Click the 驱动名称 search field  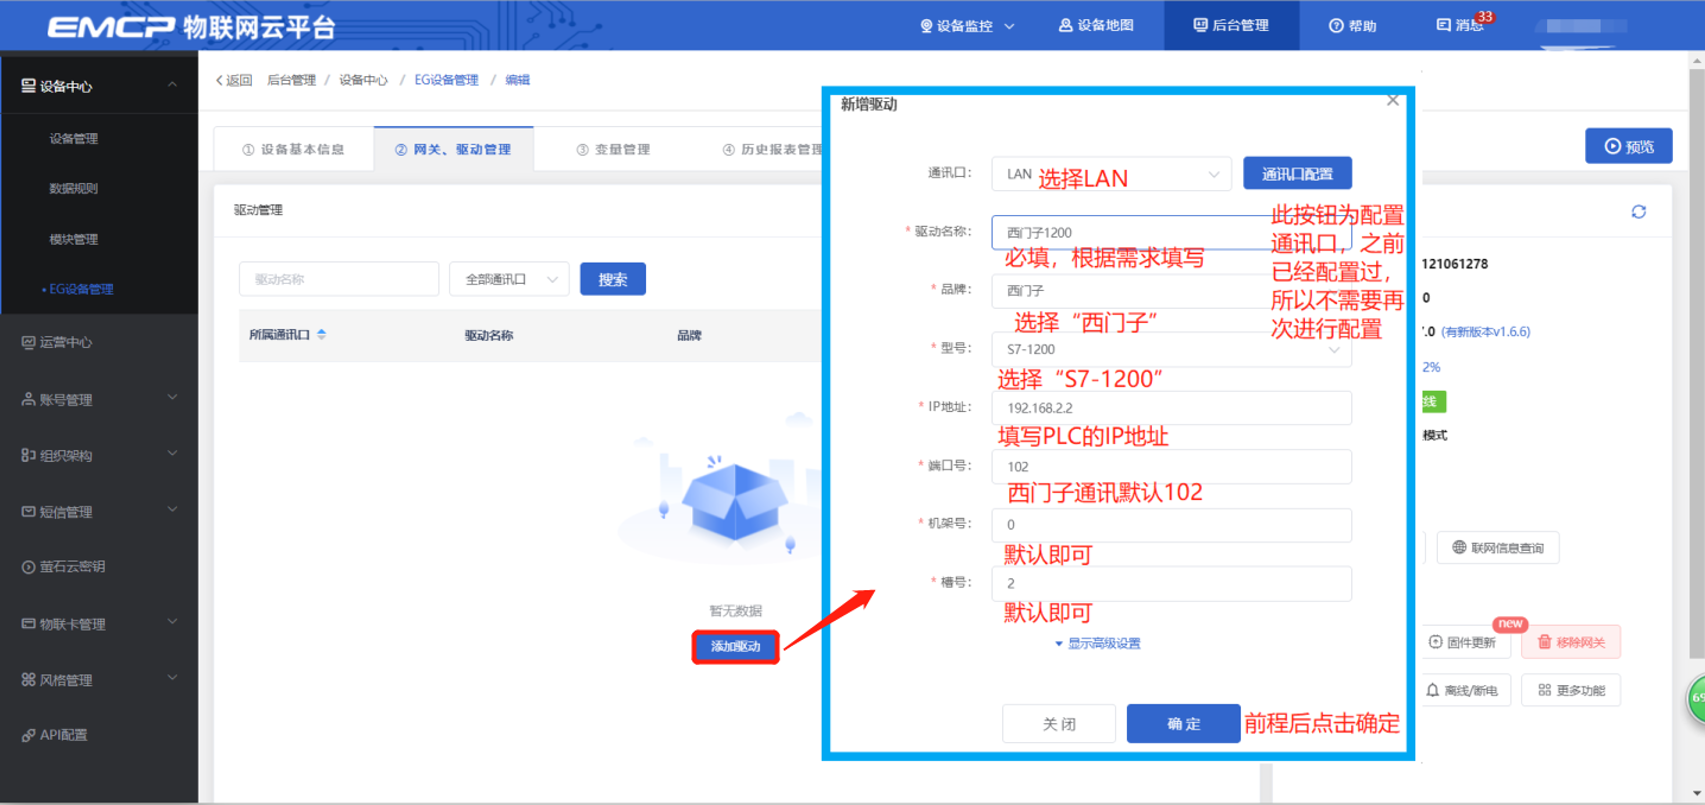[x=339, y=279]
